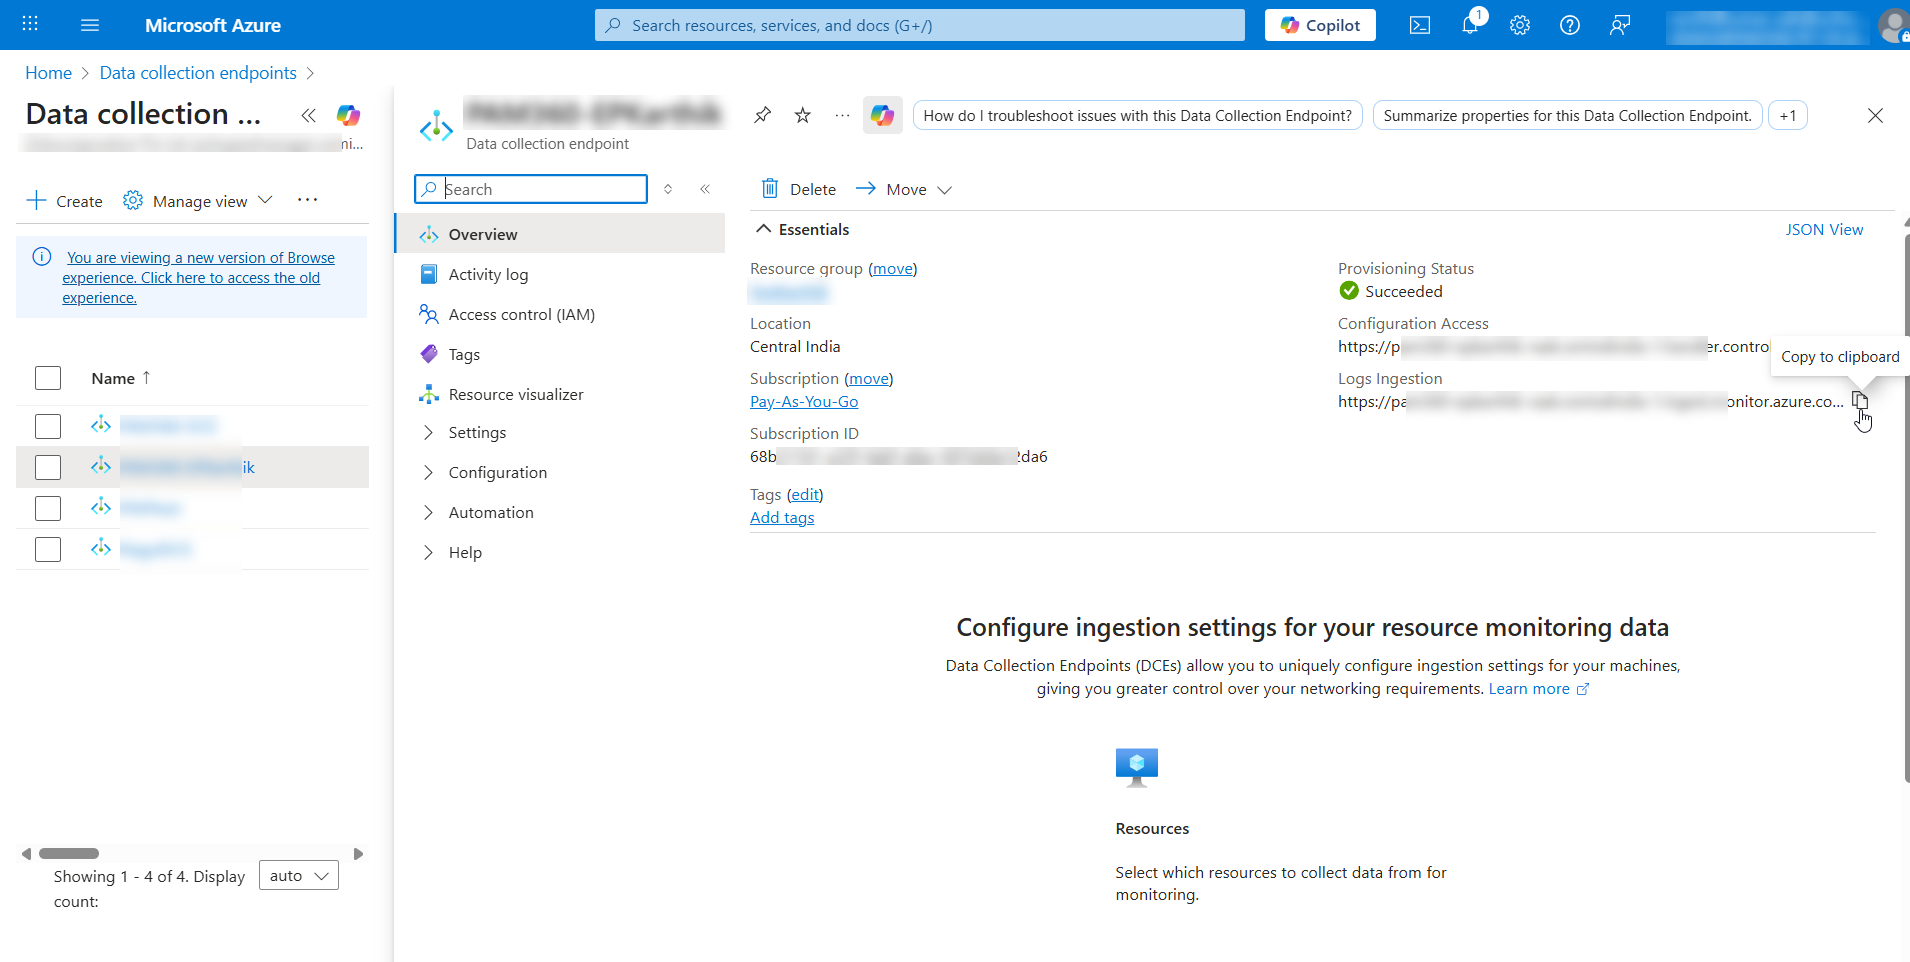Select all endpoints with the header checkbox

47,377
